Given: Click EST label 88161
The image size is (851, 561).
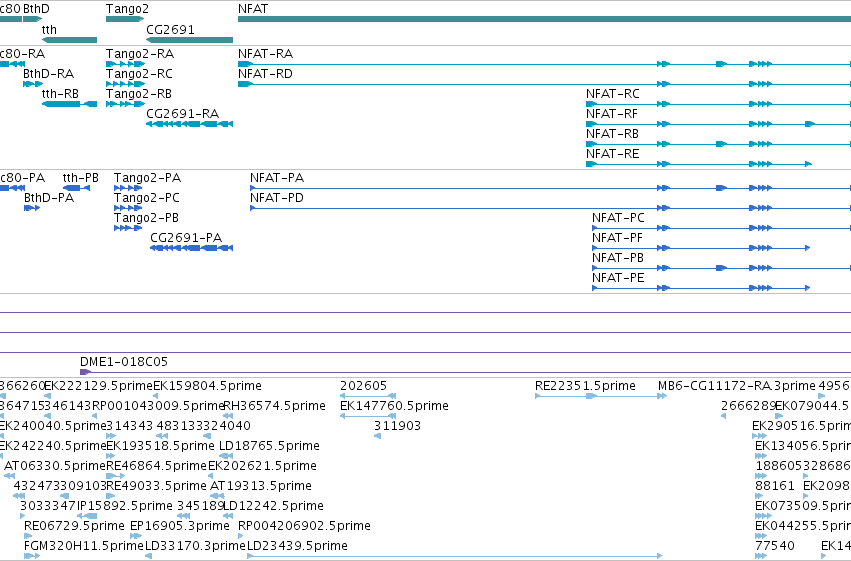Looking at the screenshot, I should 775,486.
